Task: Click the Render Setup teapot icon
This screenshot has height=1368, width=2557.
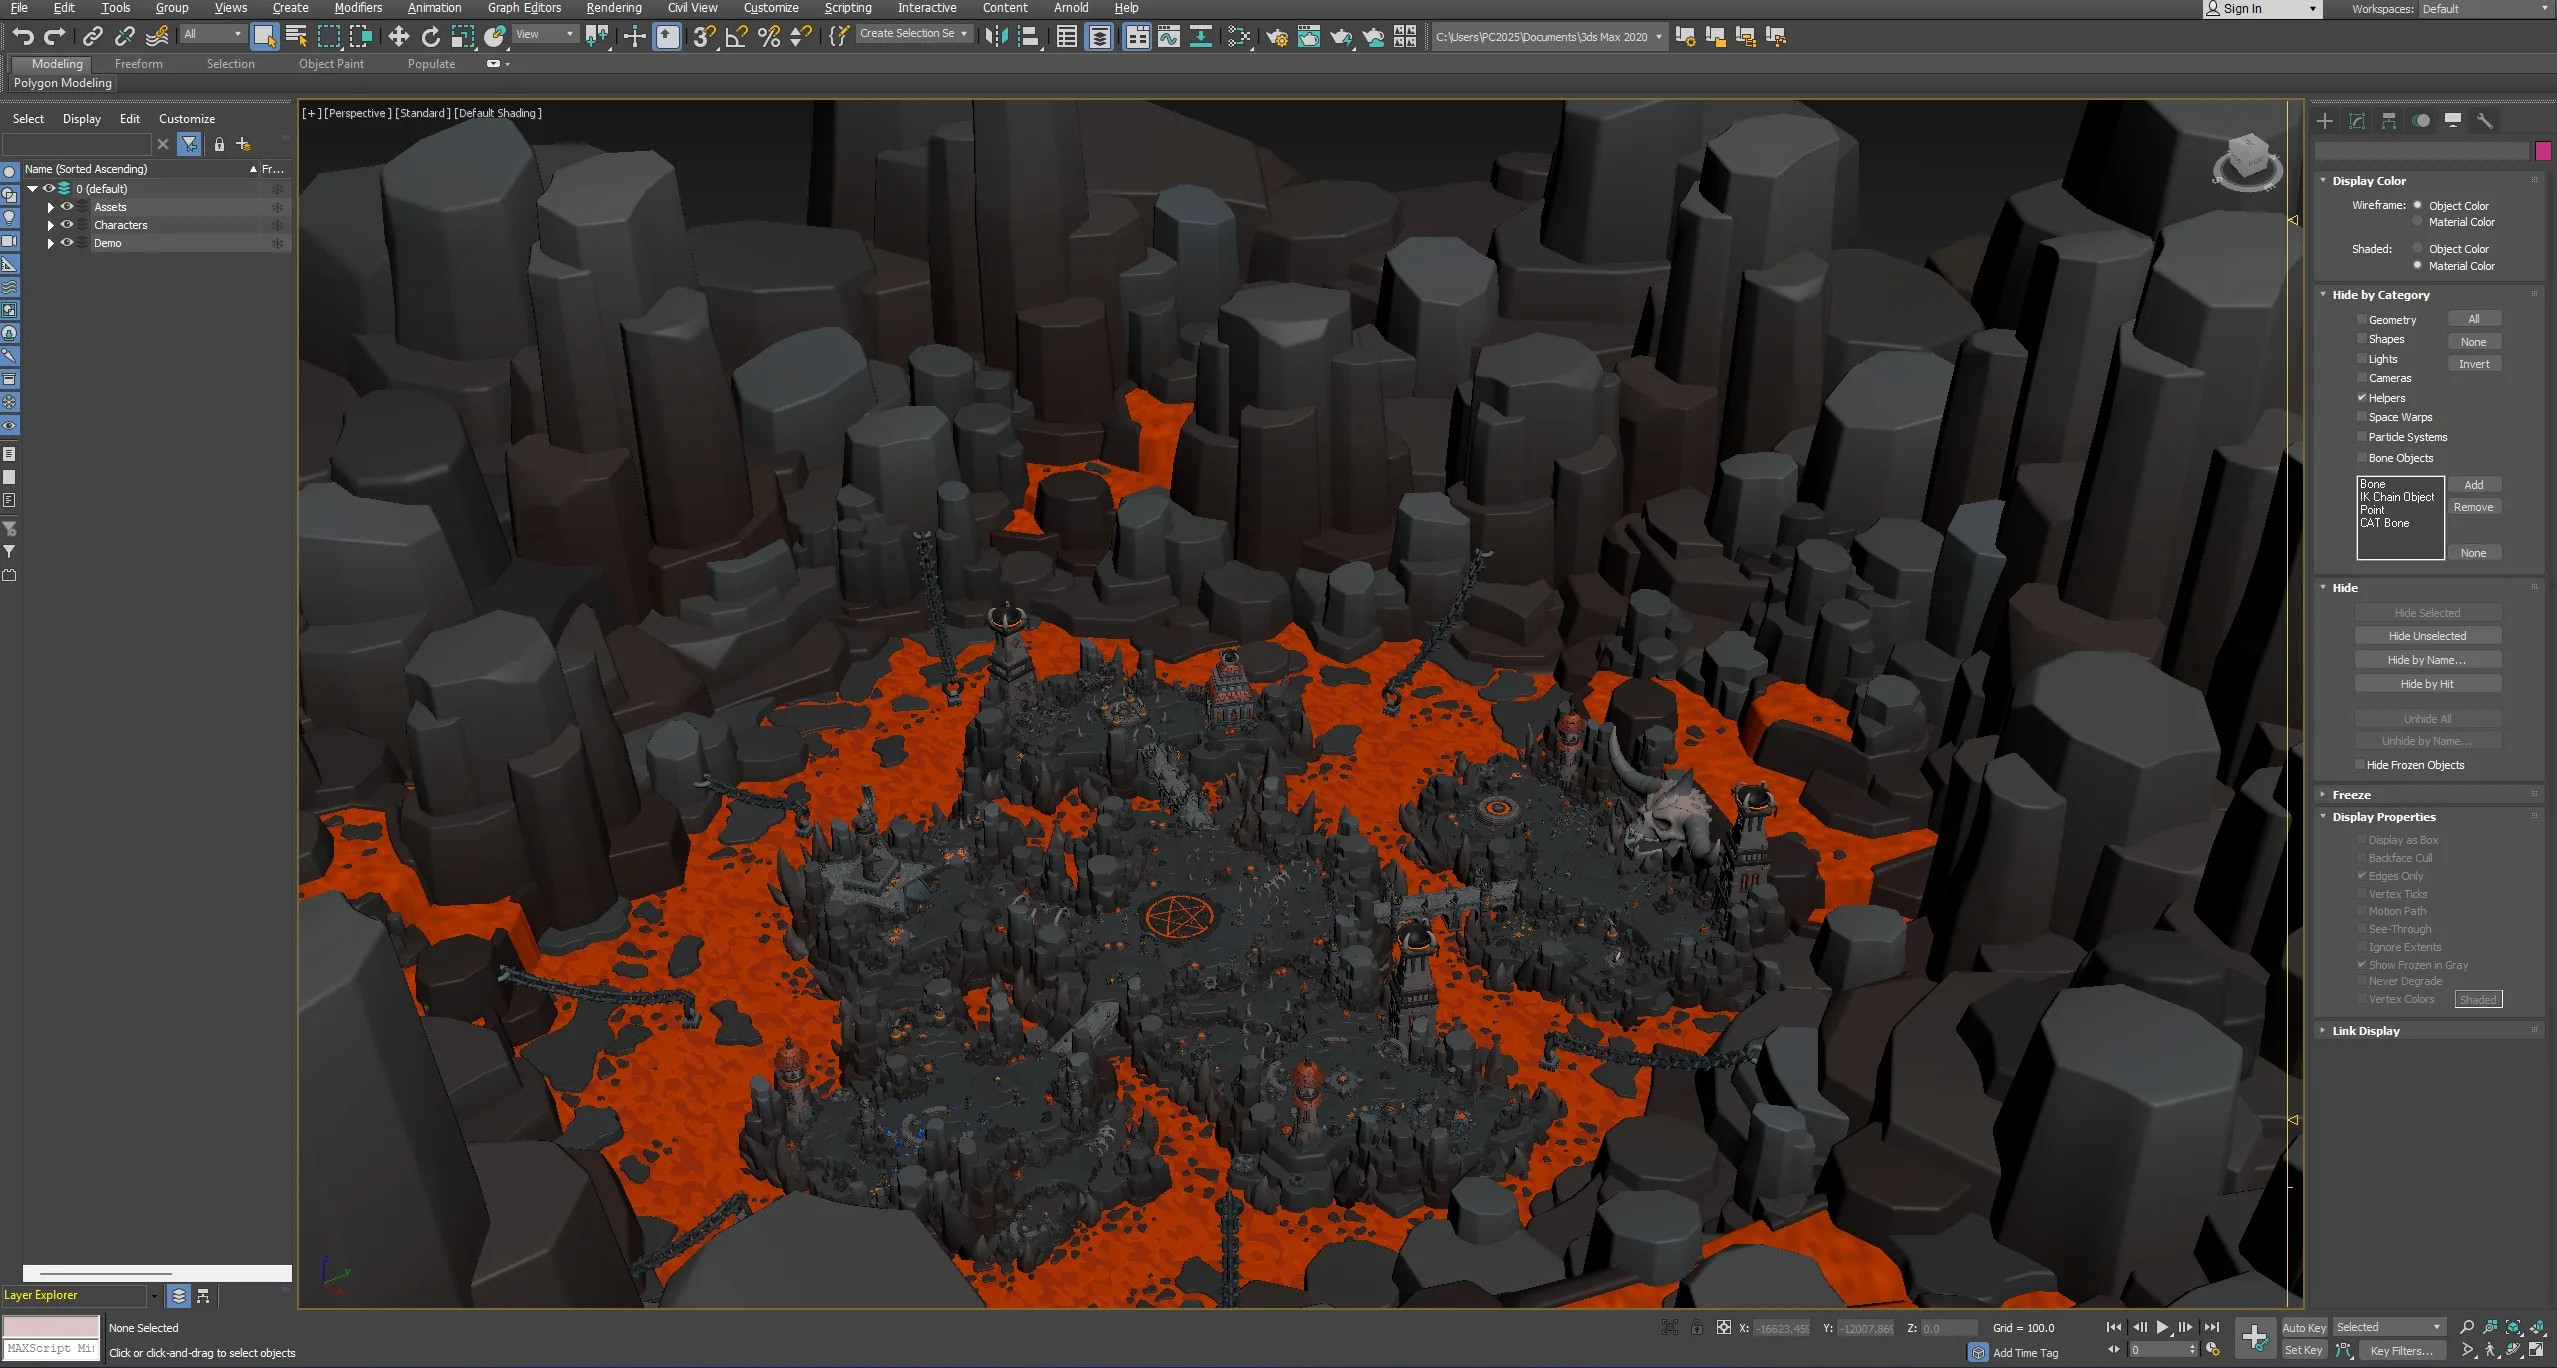Action: (x=1276, y=37)
